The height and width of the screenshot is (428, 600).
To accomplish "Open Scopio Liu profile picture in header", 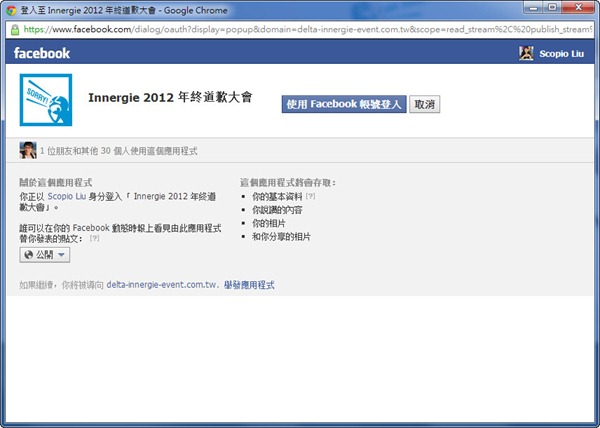I will click(526, 53).
